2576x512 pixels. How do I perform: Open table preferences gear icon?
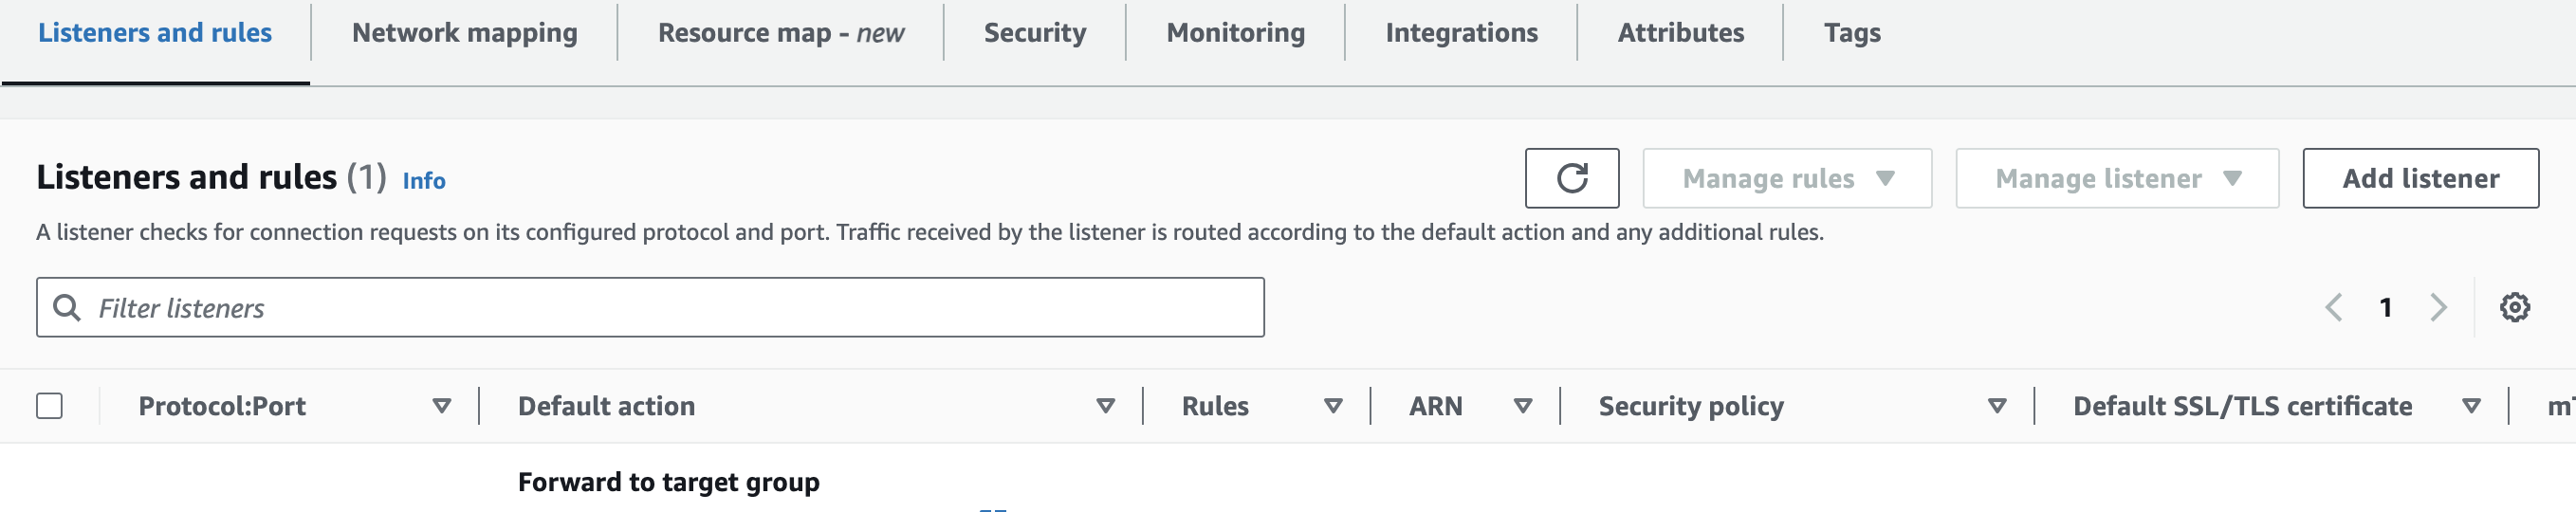(2514, 307)
